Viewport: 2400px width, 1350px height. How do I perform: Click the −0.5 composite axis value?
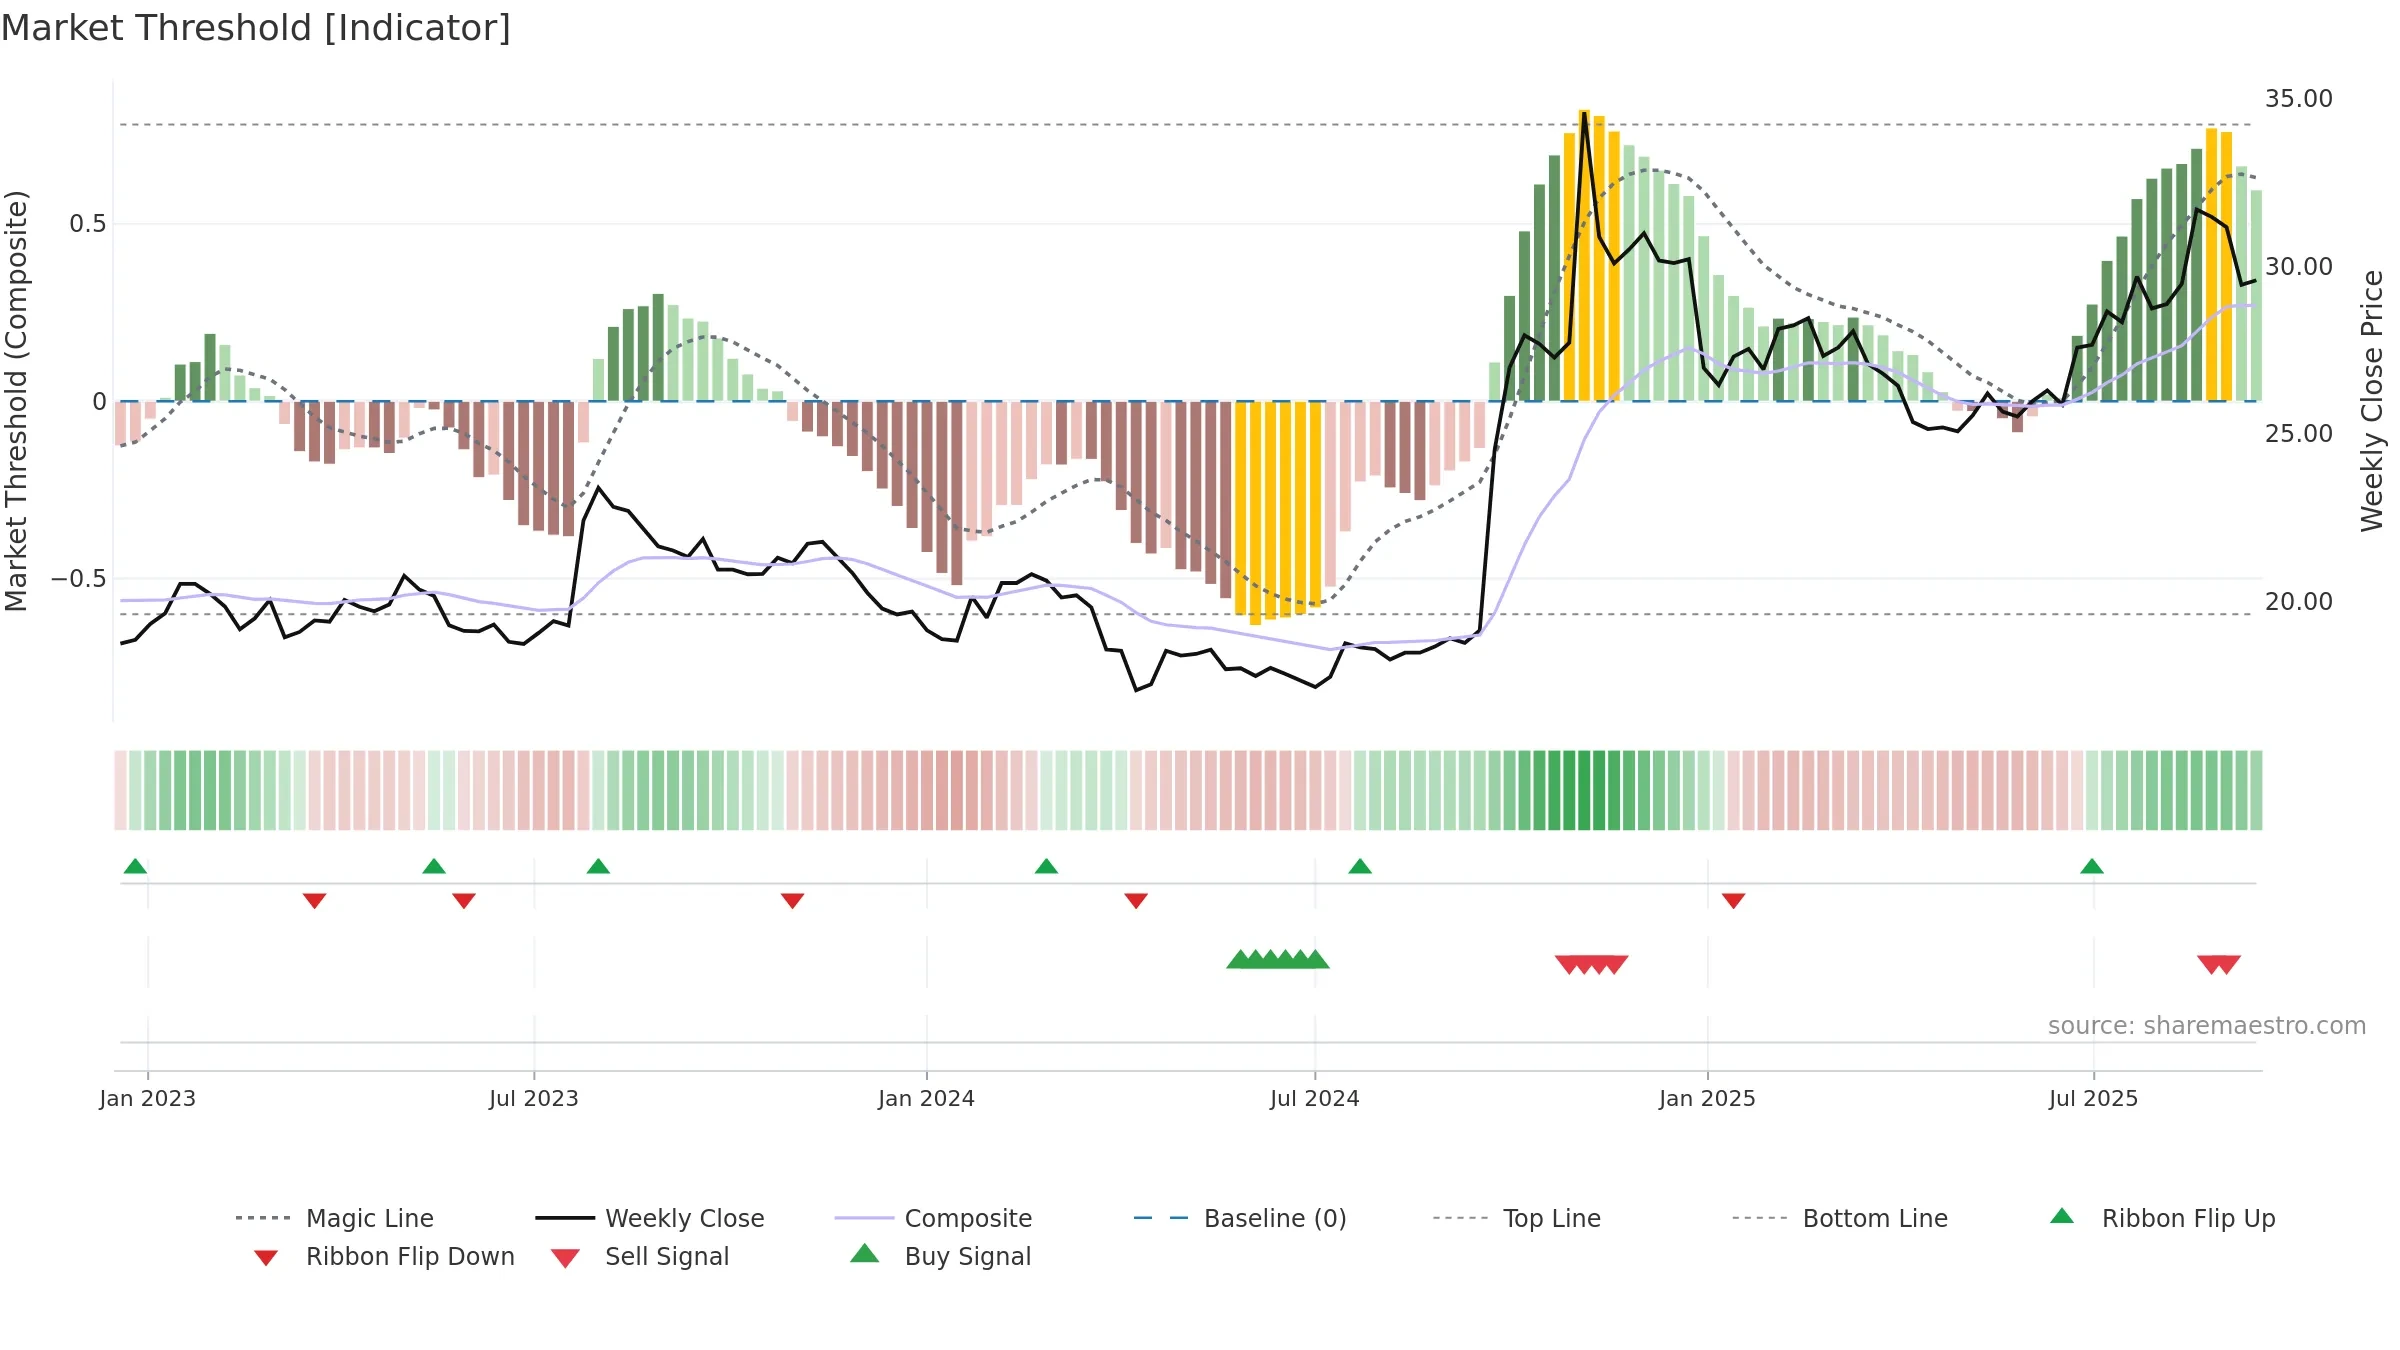(78, 579)
